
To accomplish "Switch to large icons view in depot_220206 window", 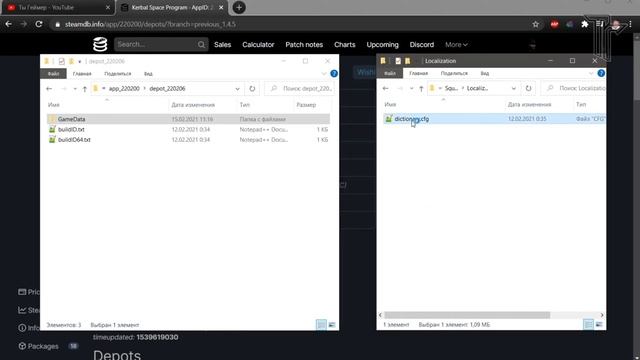I will click(x=332, y=324).
